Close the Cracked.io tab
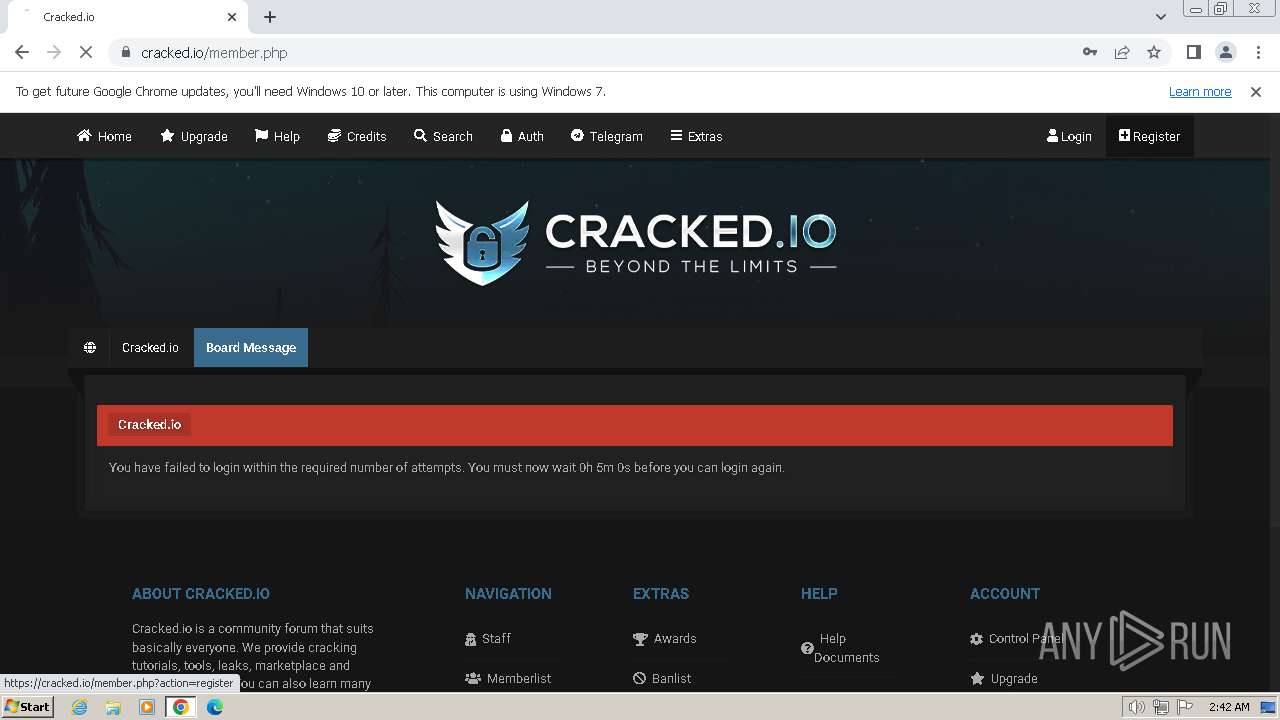The width and height of the screenshot is (1280, 720). (x=232, y=17)
